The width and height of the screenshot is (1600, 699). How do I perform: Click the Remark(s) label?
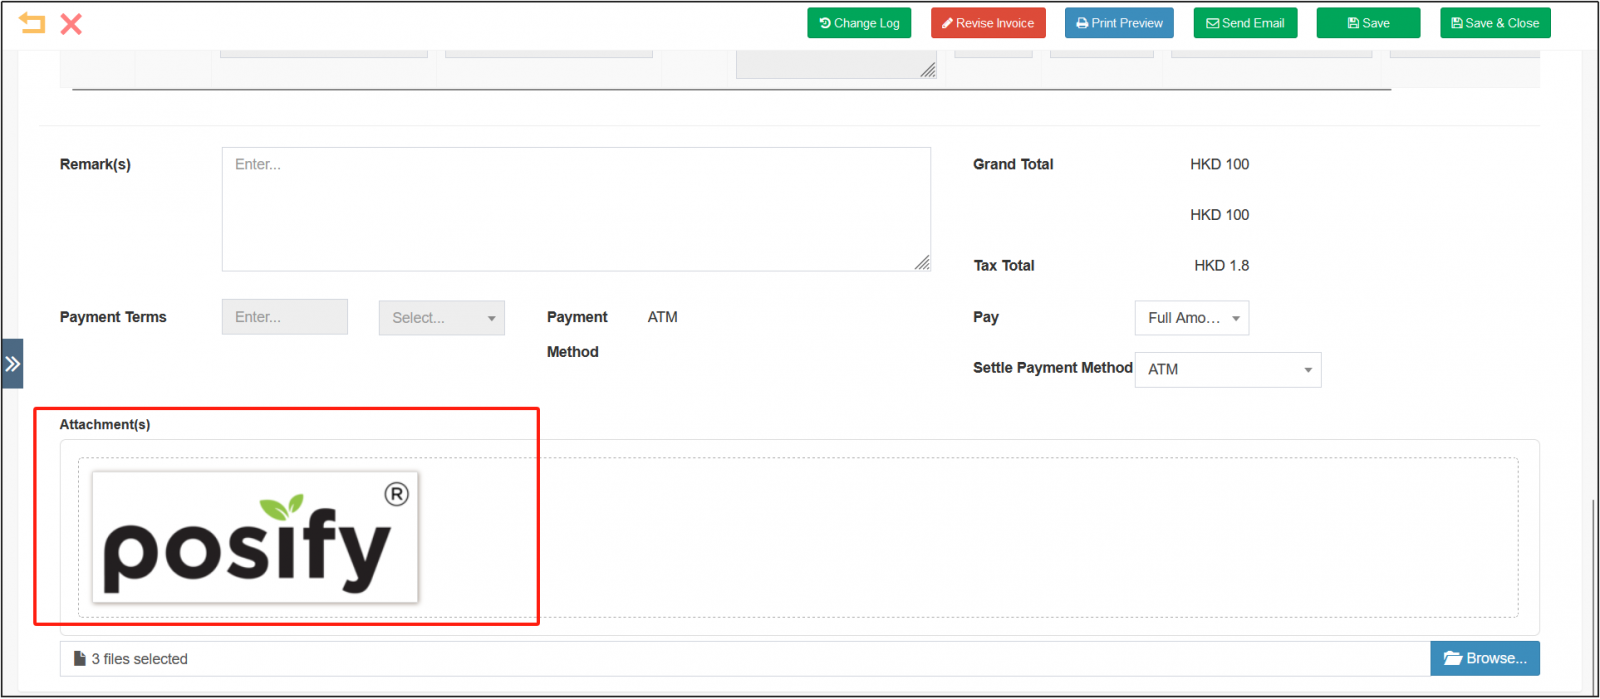pyautogui.click(x=95, y=164)
